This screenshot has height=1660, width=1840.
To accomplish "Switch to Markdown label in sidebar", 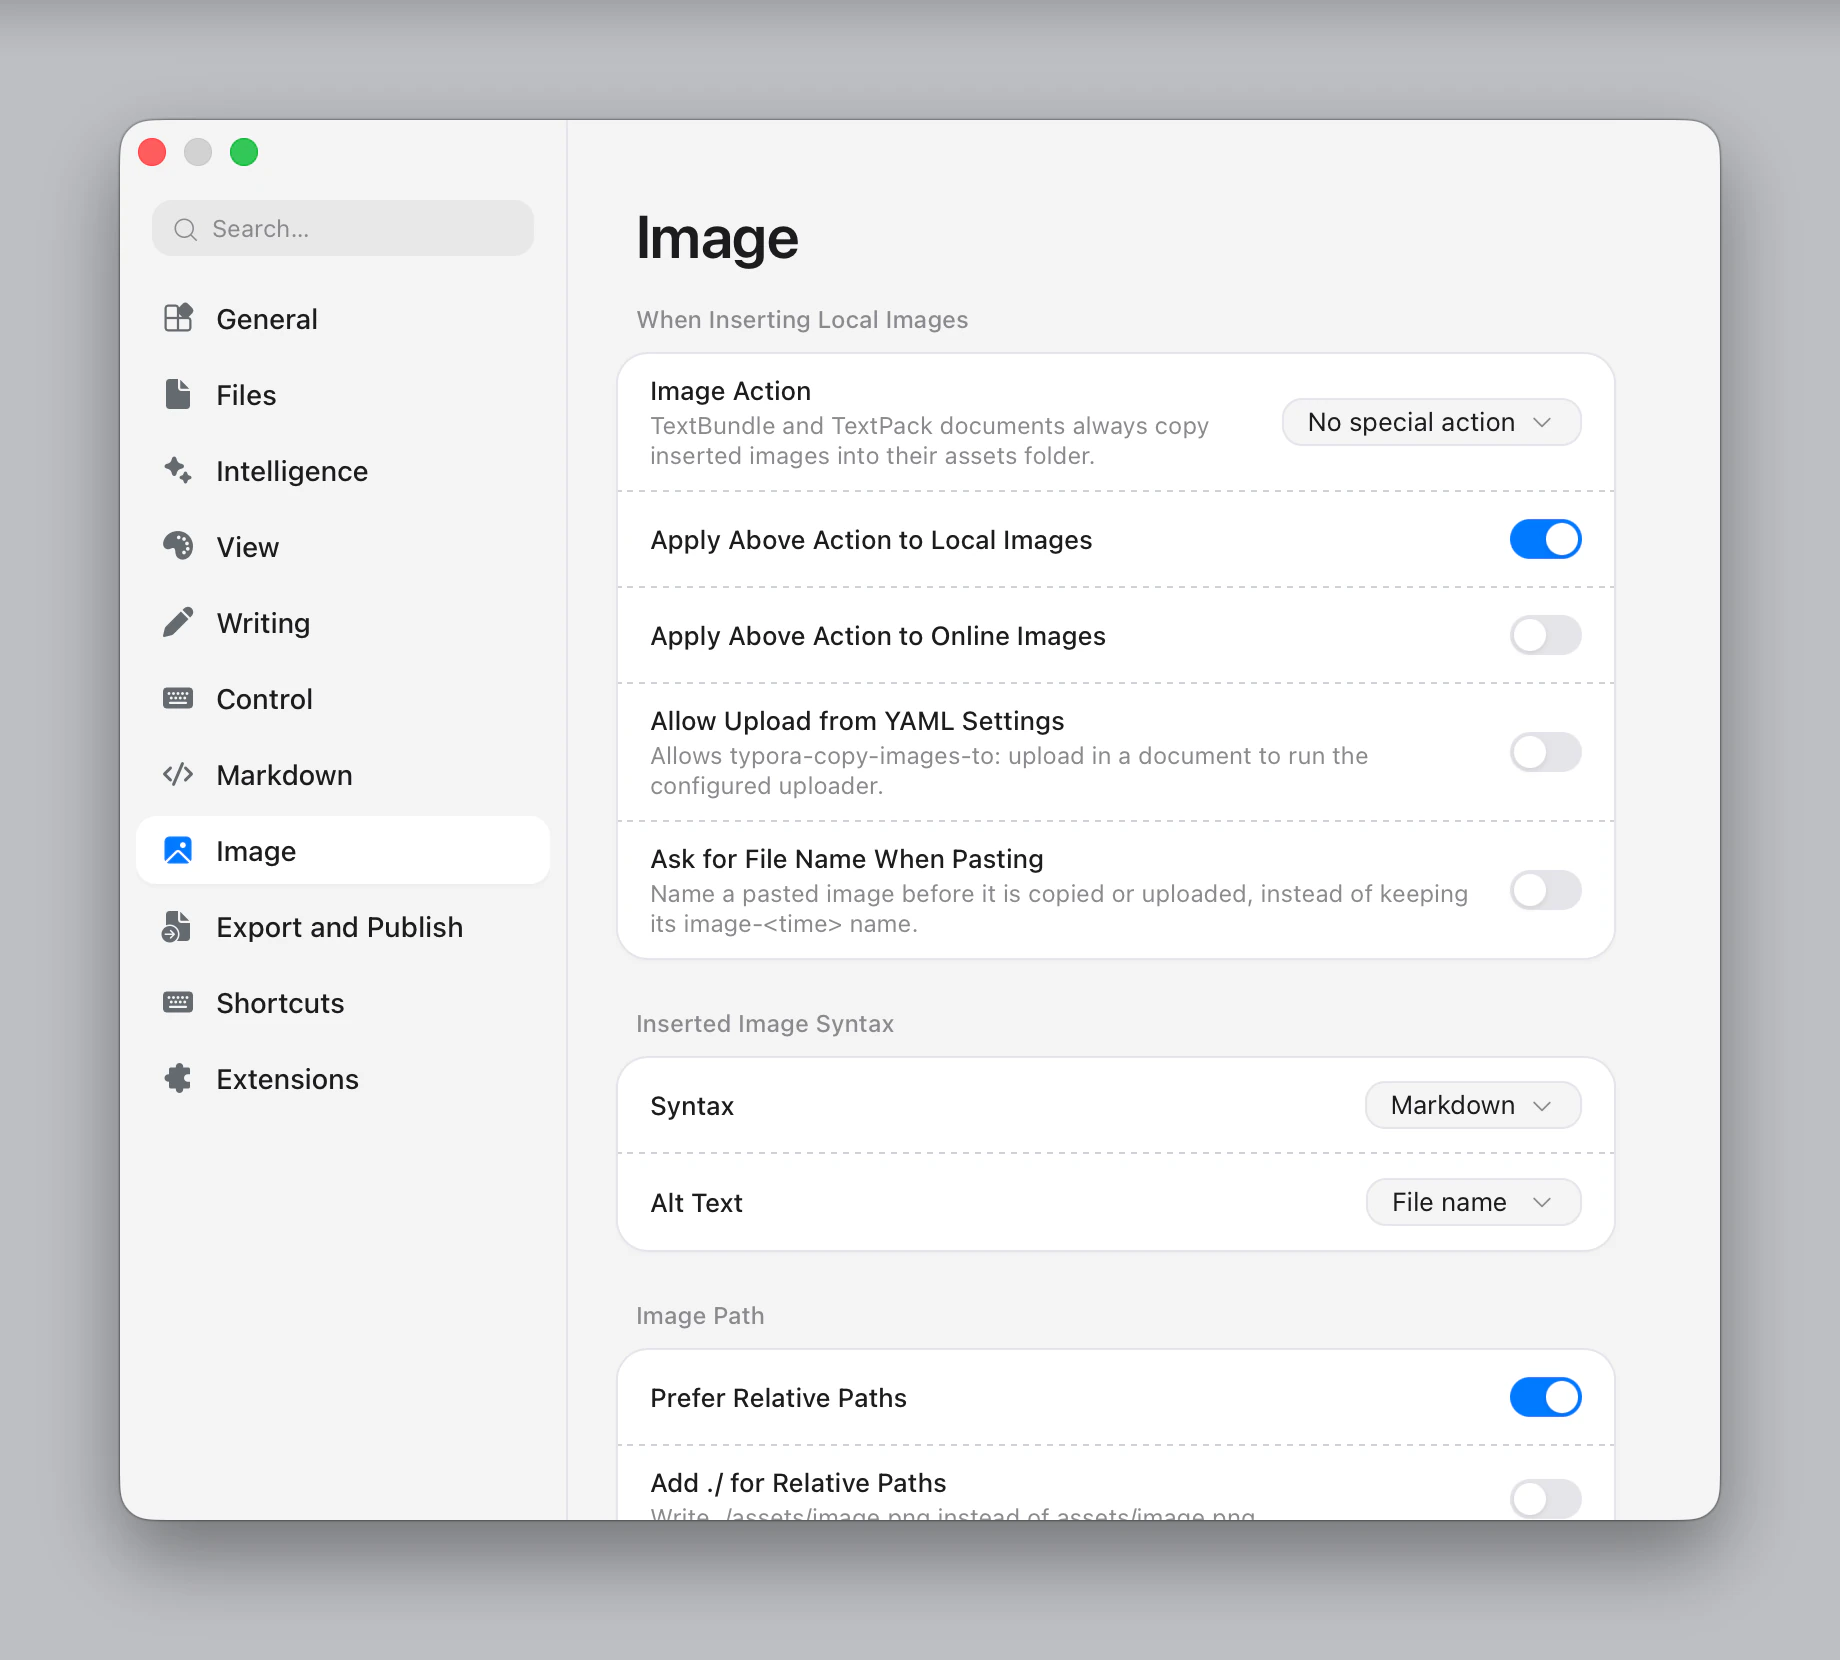I will point(284,775).
